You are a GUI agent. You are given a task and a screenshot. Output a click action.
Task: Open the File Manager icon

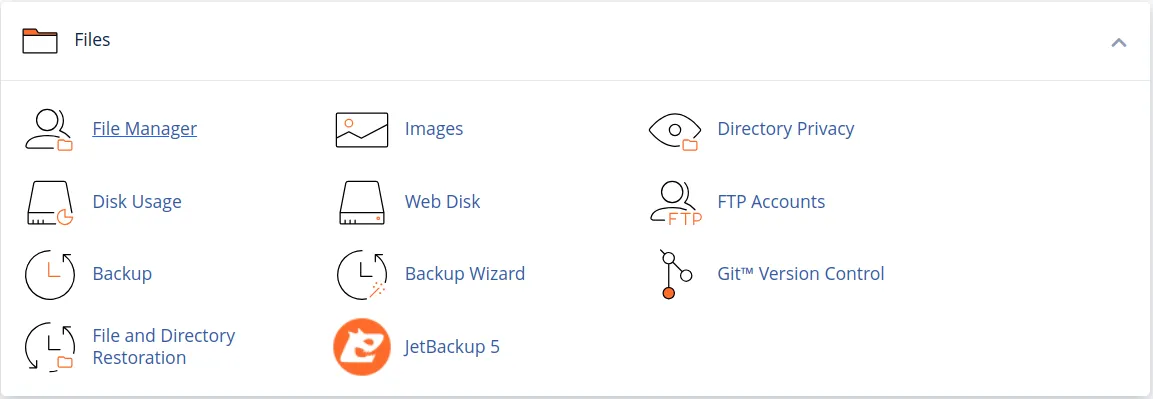point(49,130)
